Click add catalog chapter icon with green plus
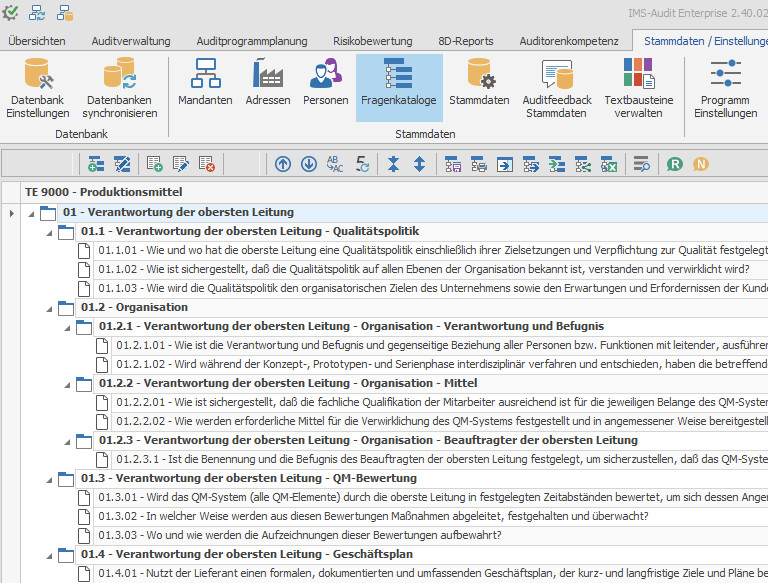Viewport: 768px width, 583px height. click(x=96, y=164)
